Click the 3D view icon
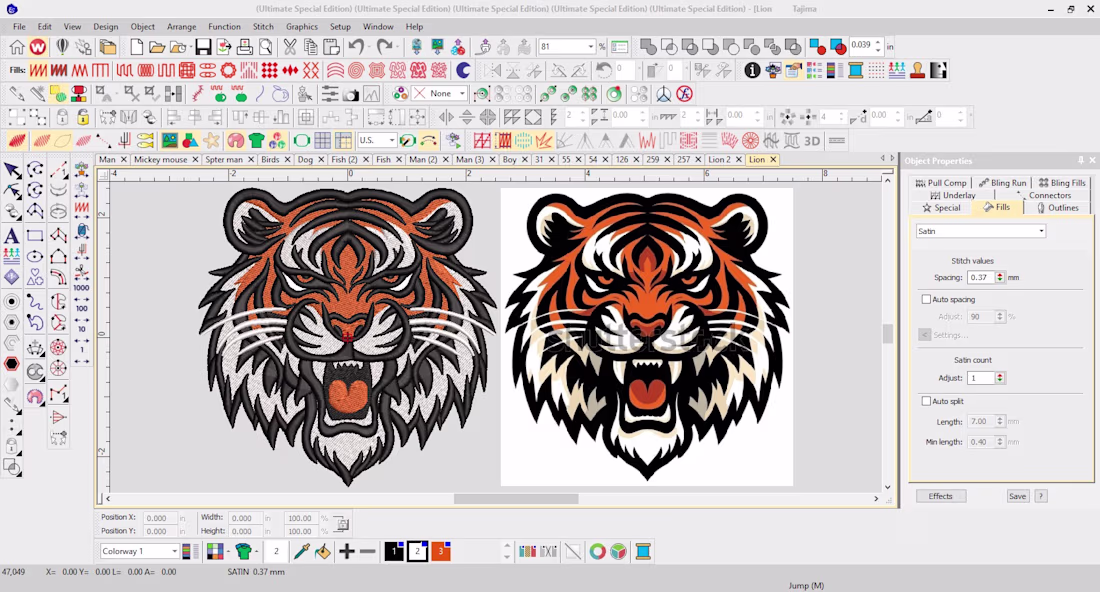This screenshot has height=592, width=1100. pyautogui.click(x=812, y=141)
